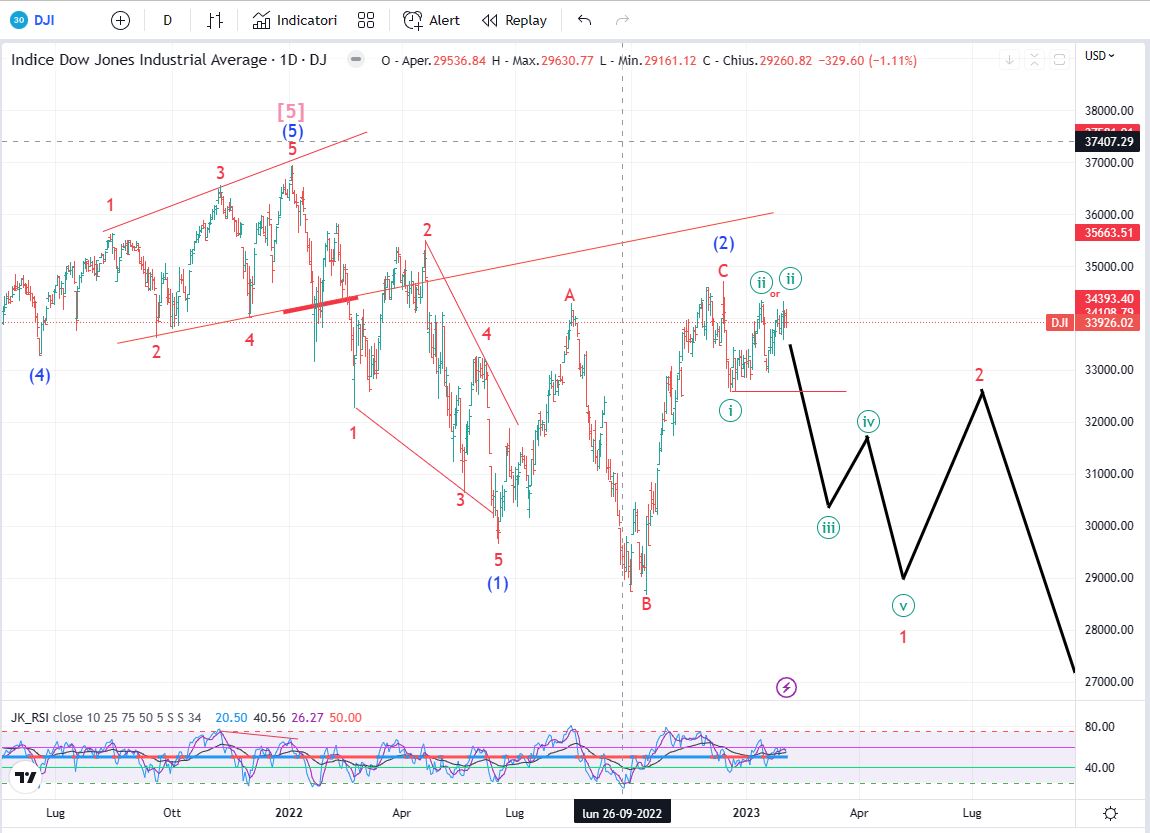1150x833 pixels.
Task: Click the closing price value 29260.82
Action: (x=785, y=61)
